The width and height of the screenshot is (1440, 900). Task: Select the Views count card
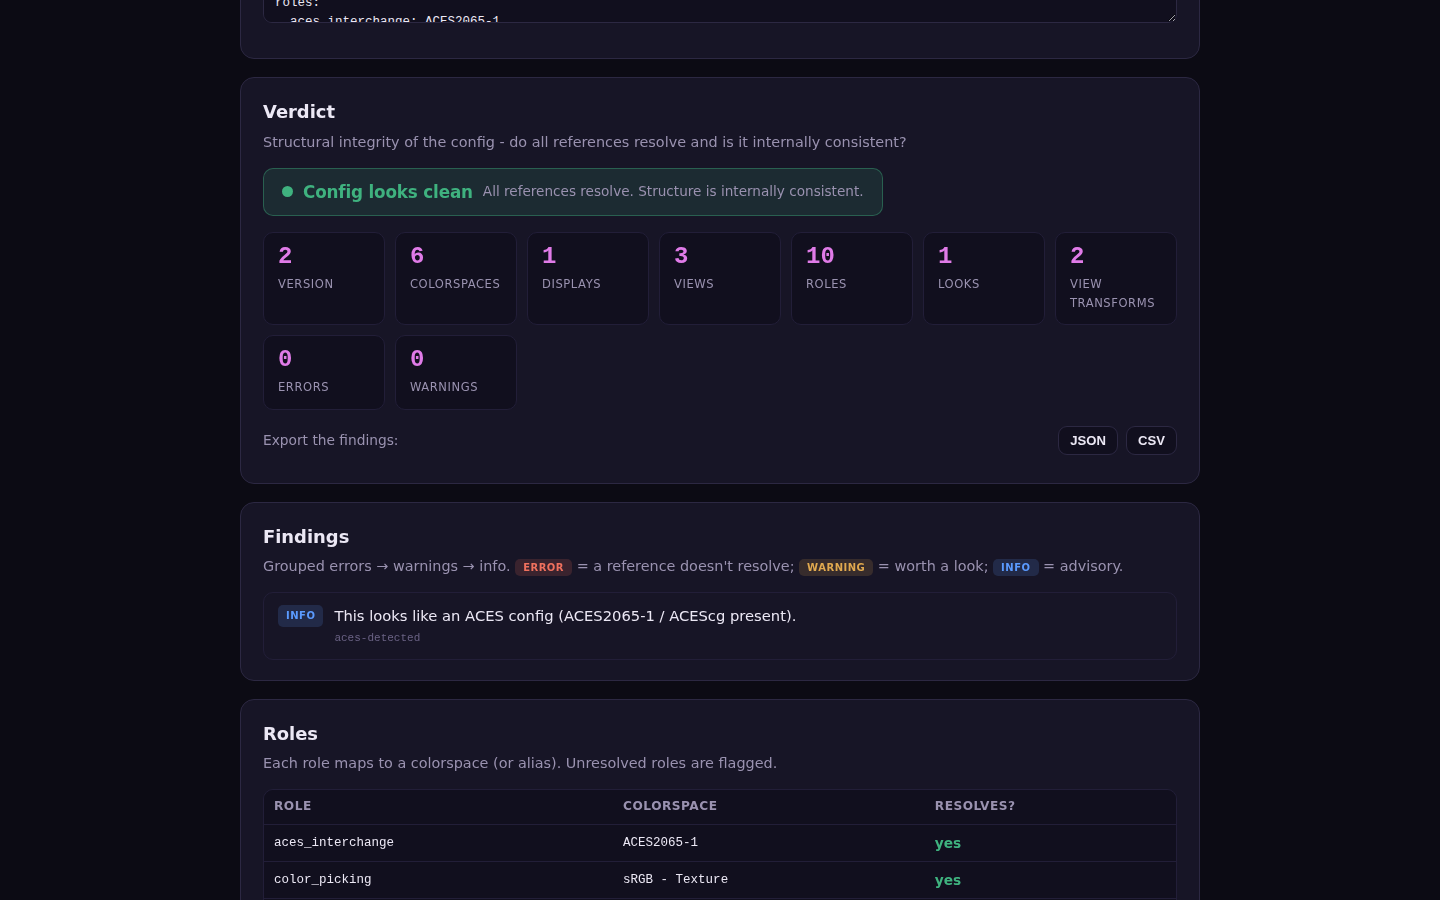pyautogui.click(x=720, y=279)
